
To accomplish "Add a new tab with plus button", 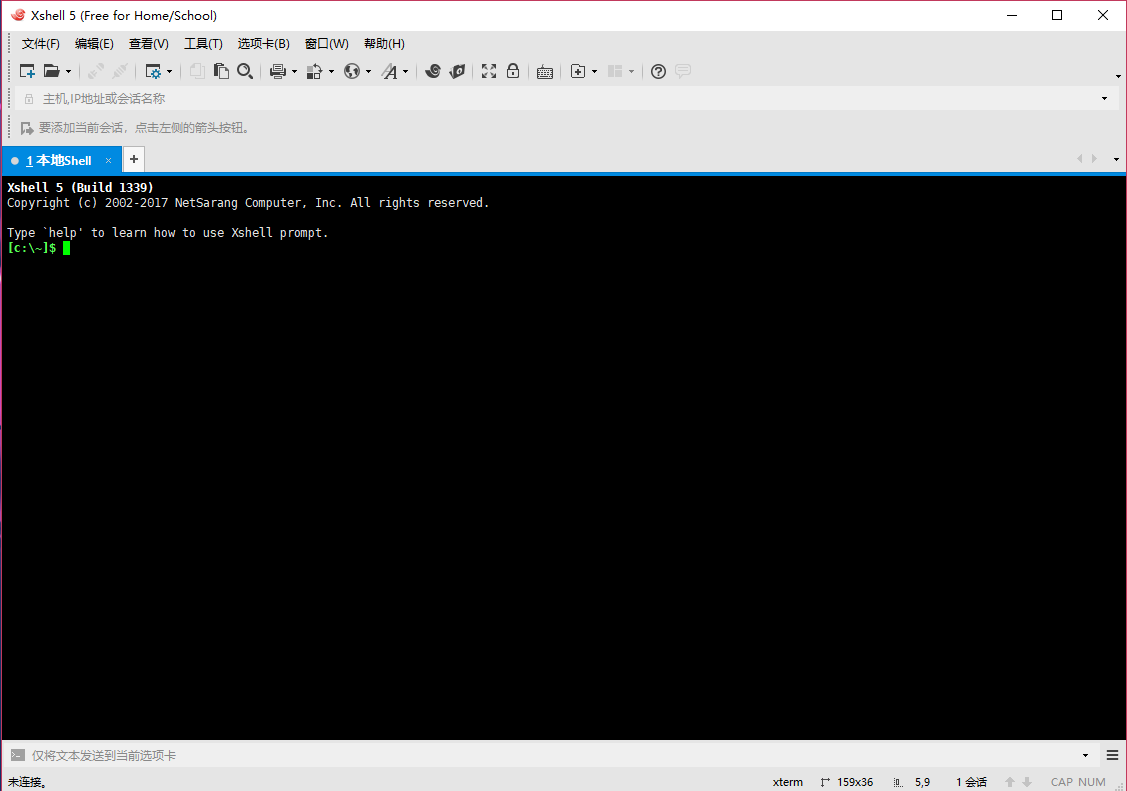I will click(134, 159).
